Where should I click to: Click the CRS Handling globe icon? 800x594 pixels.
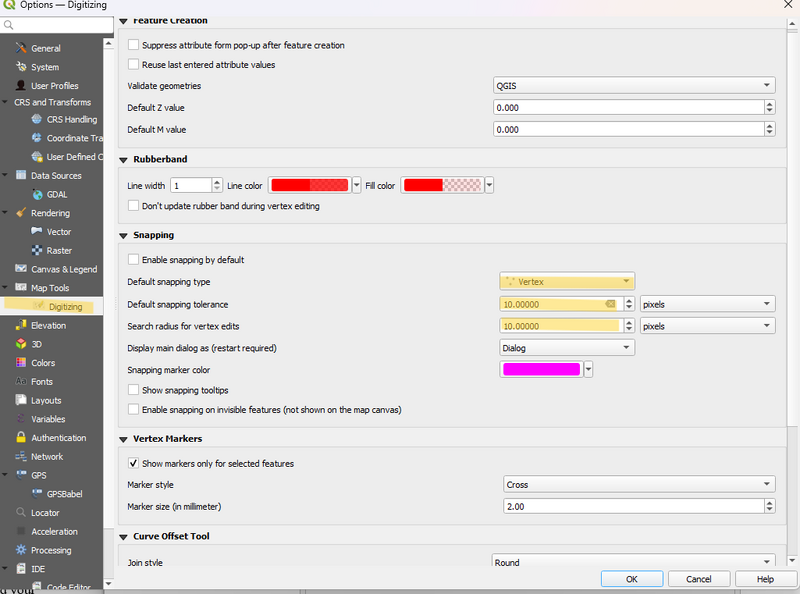37,119
